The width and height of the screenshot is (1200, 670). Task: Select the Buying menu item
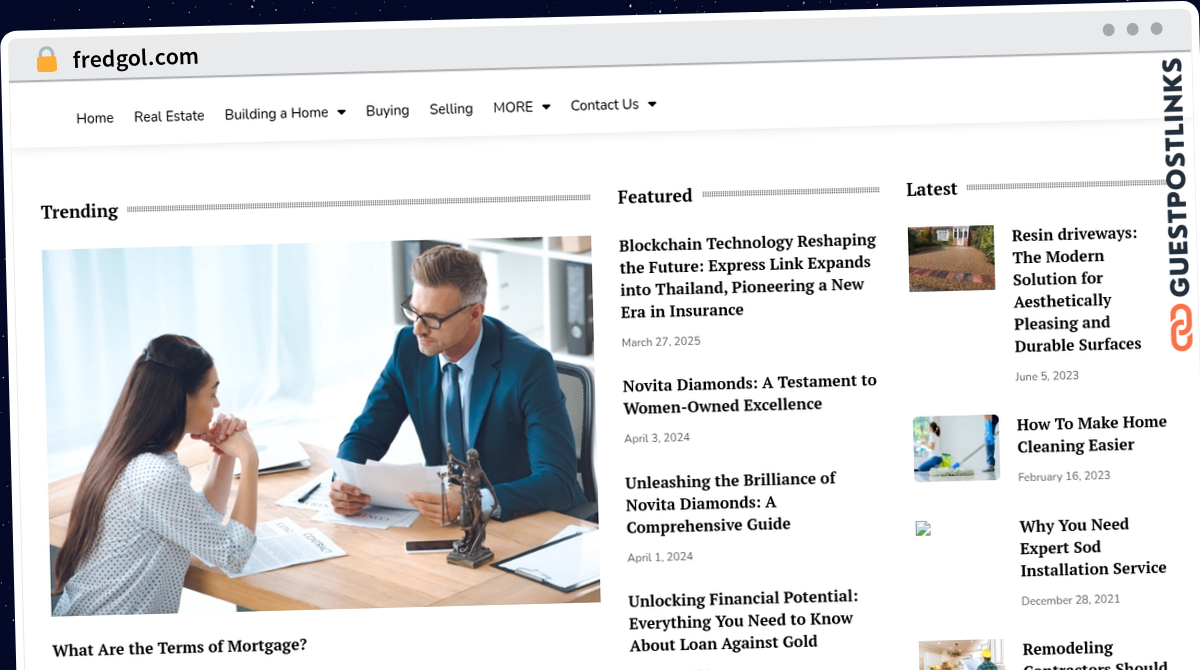pos(387,110)
